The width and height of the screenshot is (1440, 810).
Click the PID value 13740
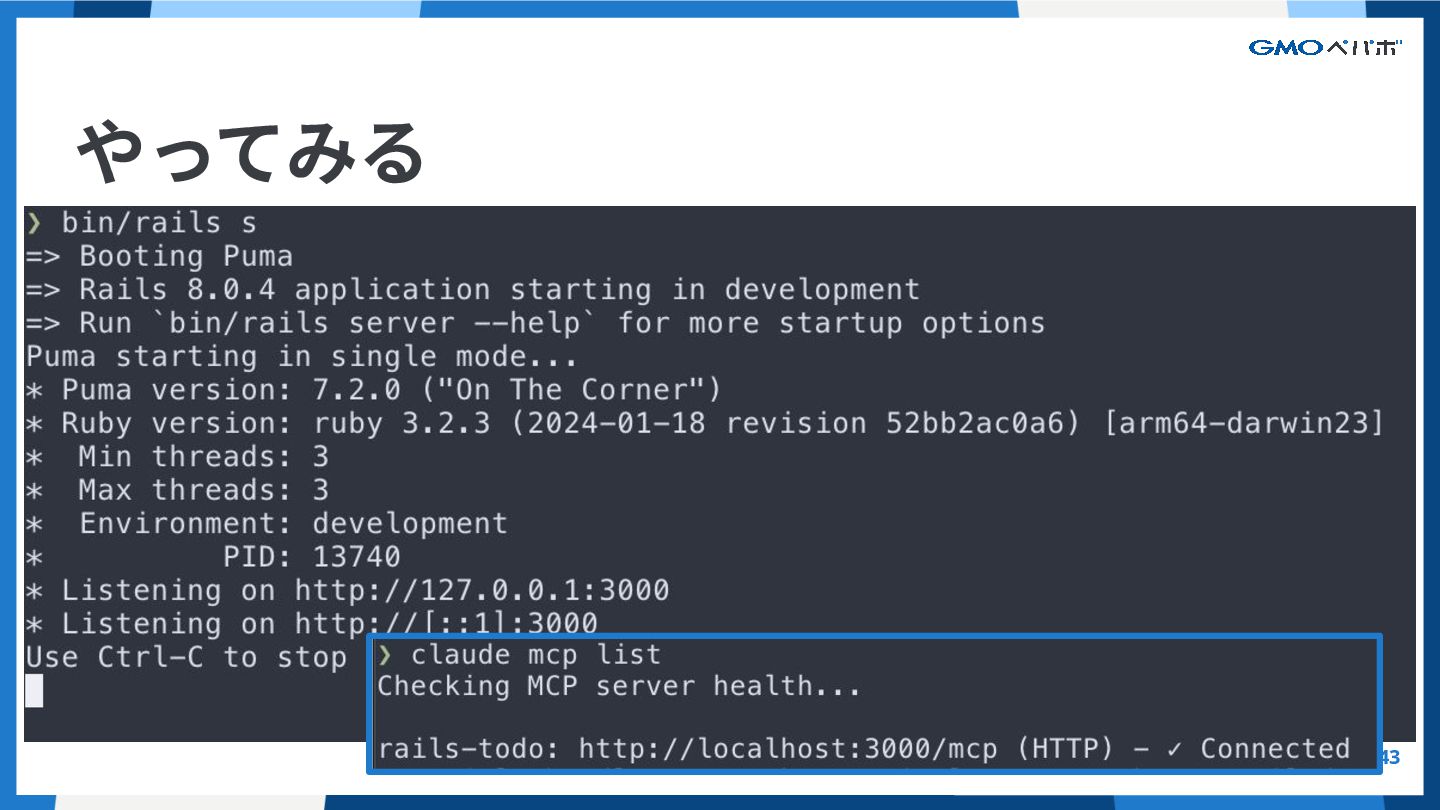click(356, 557)
